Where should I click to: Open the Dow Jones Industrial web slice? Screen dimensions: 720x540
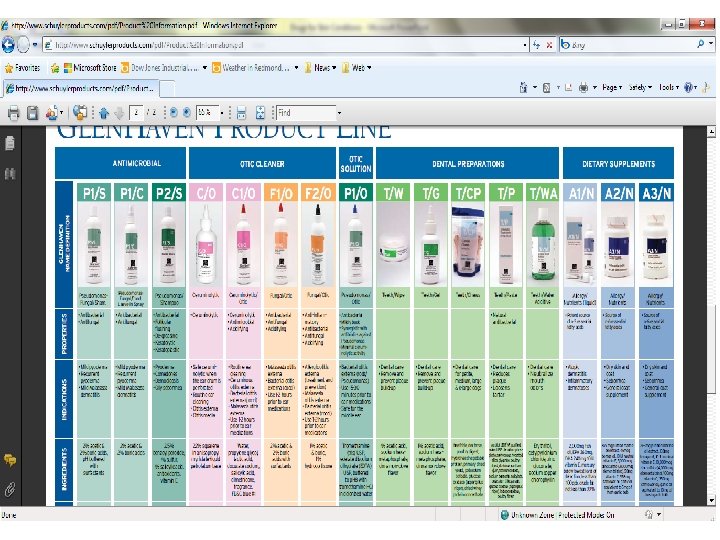click(x=160, y=68)
